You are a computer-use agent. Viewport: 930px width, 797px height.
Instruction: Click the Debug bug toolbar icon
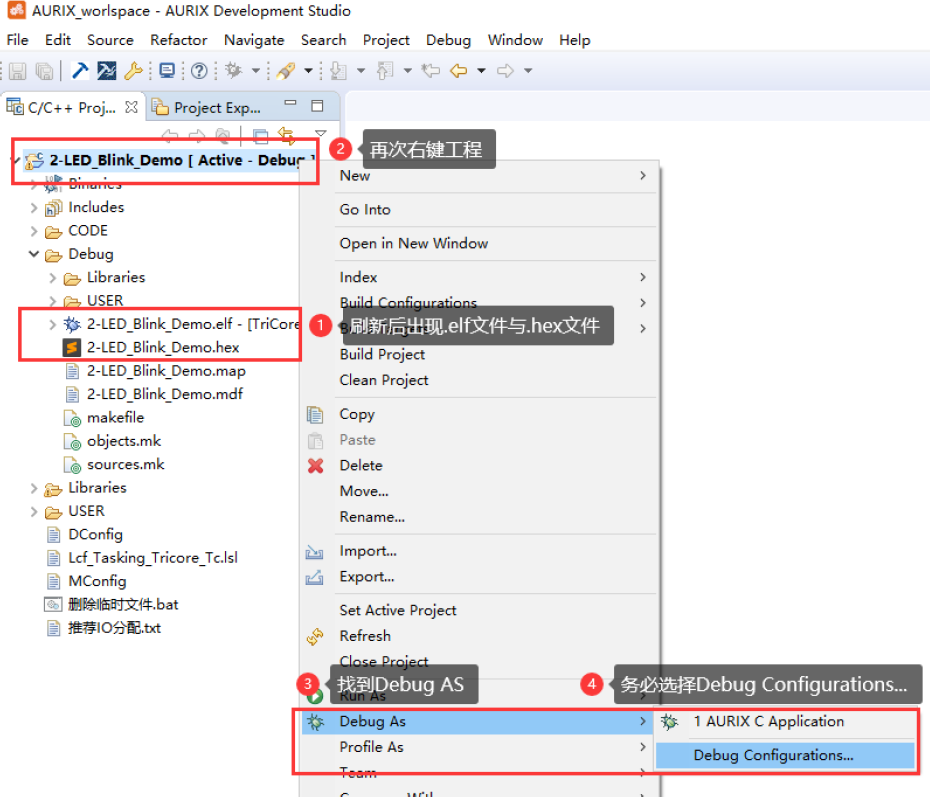[234, 71]
